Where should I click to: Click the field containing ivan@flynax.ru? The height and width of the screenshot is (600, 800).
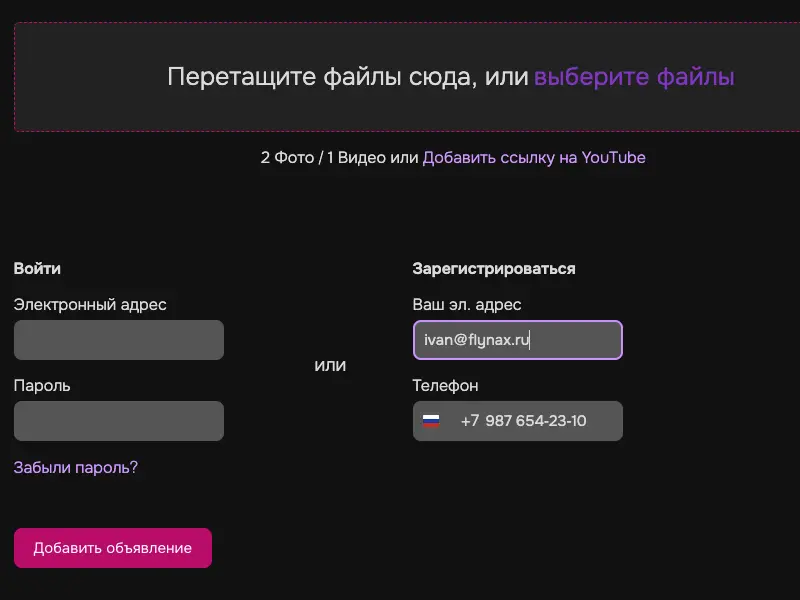pyautogui.click(x=517, y=340)
